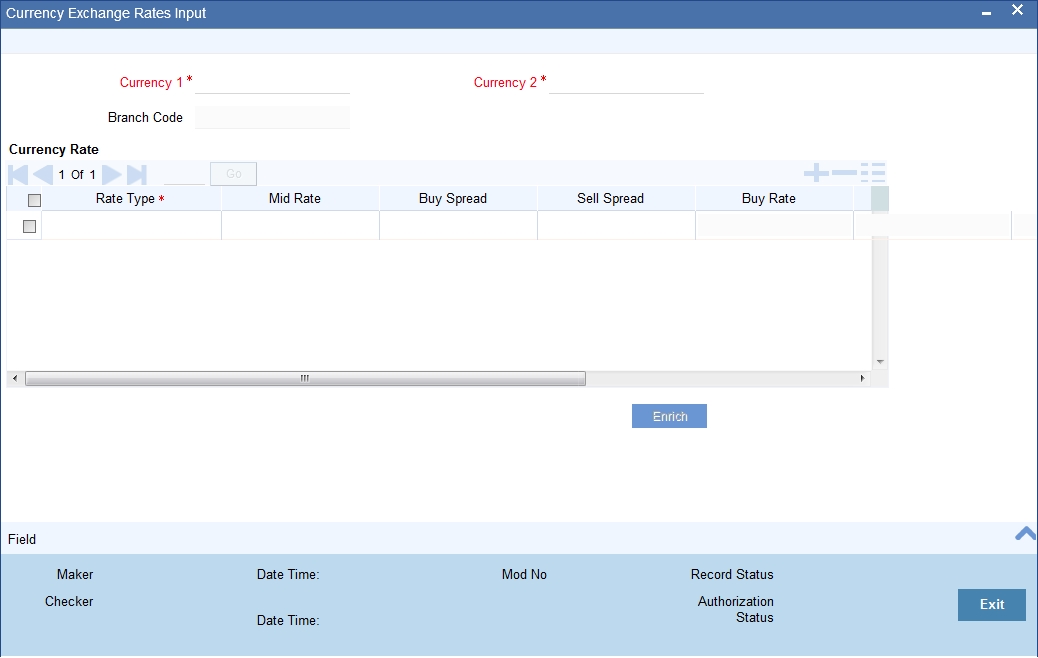
Task: Click the Enrich button
Action: pos(669,416)
